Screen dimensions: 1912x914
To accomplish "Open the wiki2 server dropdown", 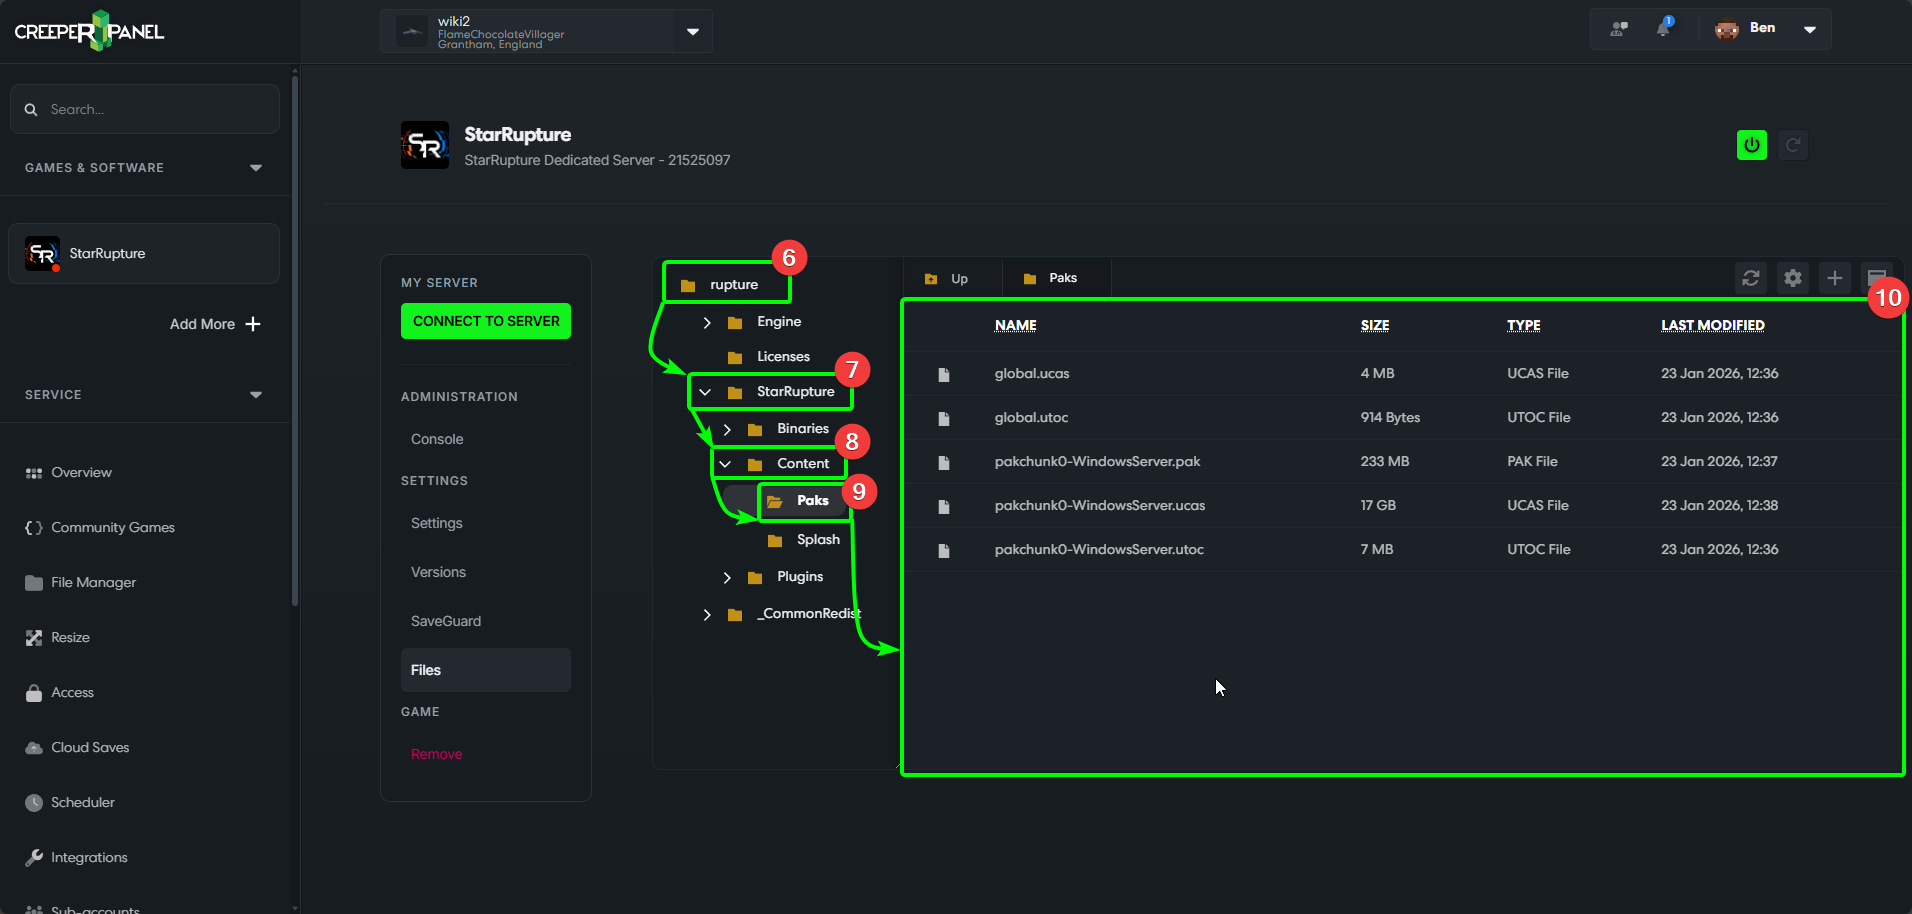I will [x=693, y=32].
